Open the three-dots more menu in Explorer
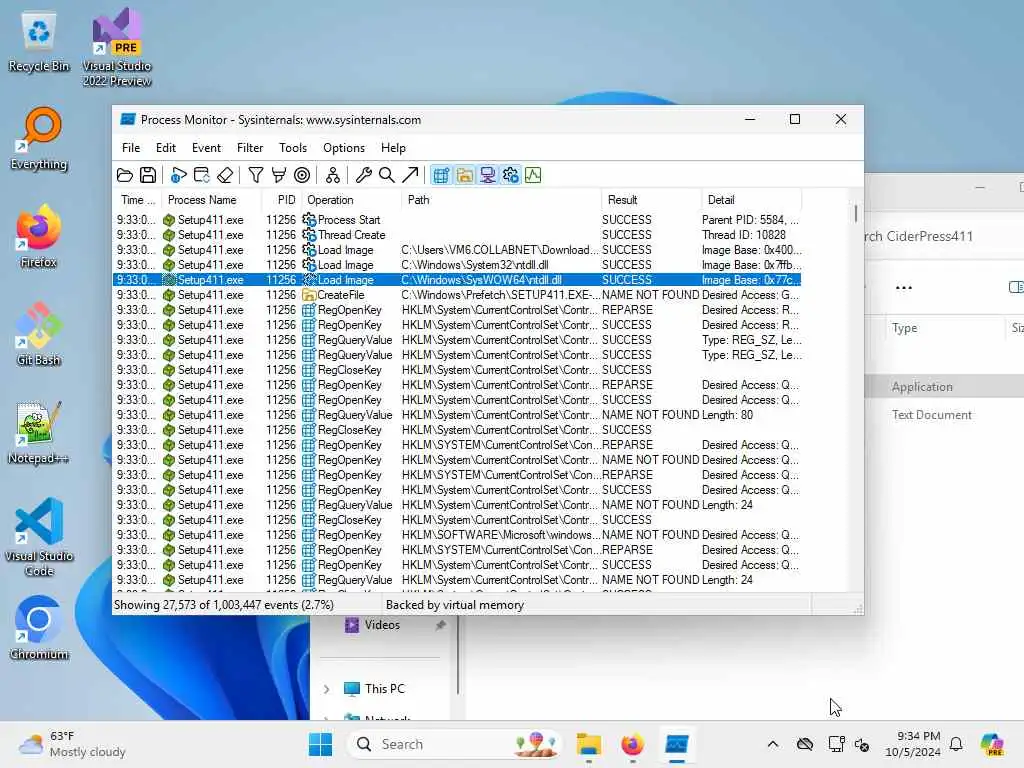This screenshot has height=768, width=1024. coord(904,287)
